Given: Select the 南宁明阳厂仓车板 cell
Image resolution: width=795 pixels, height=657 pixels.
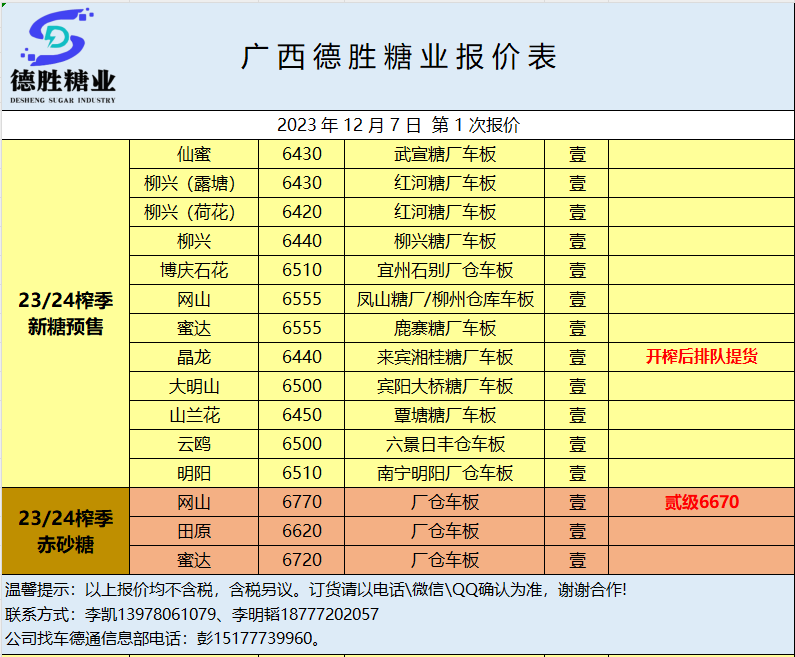Looking at the screenshot, I should pos(445,473).
